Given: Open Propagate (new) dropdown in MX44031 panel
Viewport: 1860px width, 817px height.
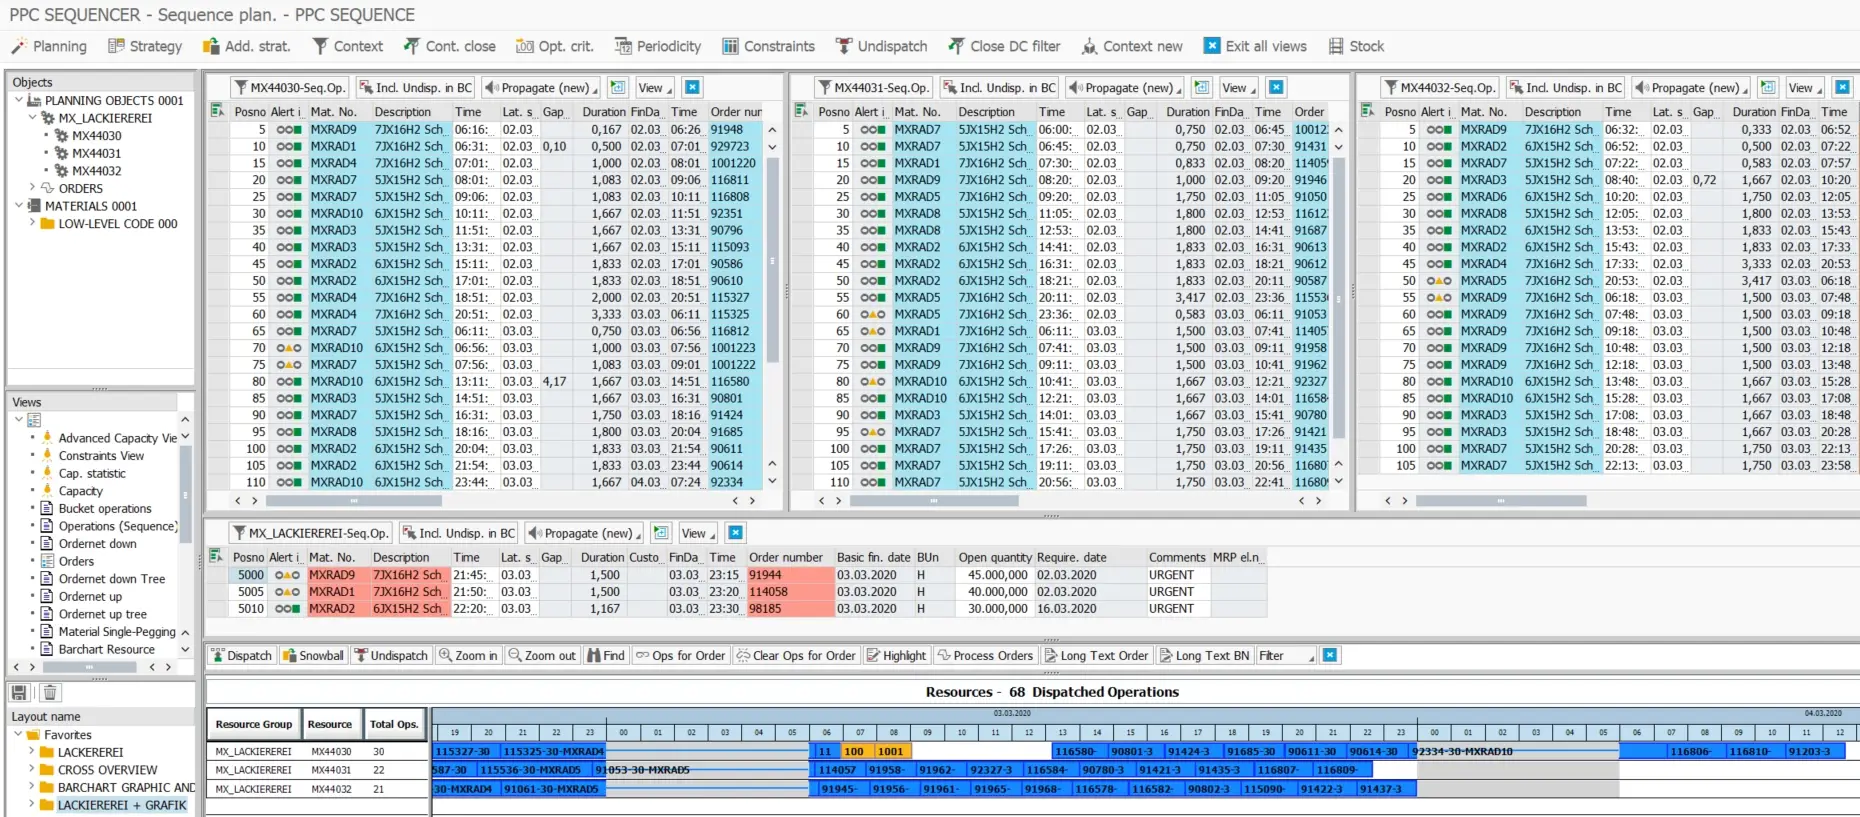Looking at the screenshot, I should coord(1125,88).
